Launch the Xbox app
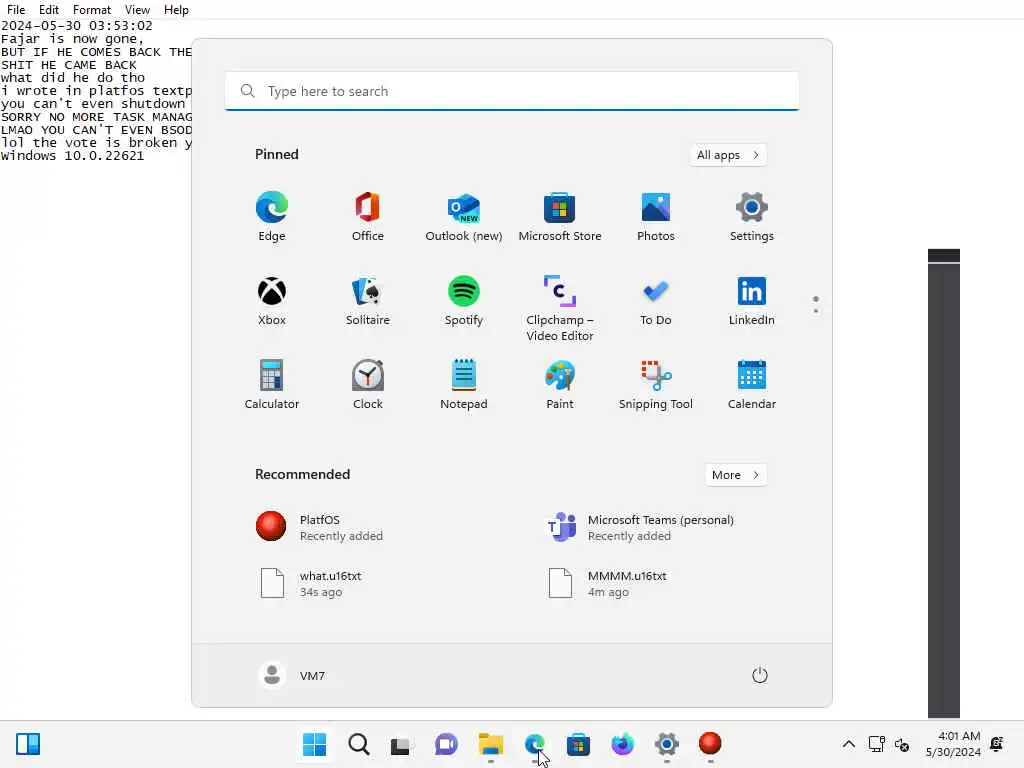Viewport: 1024px width, 768px height. coord(272,301)
